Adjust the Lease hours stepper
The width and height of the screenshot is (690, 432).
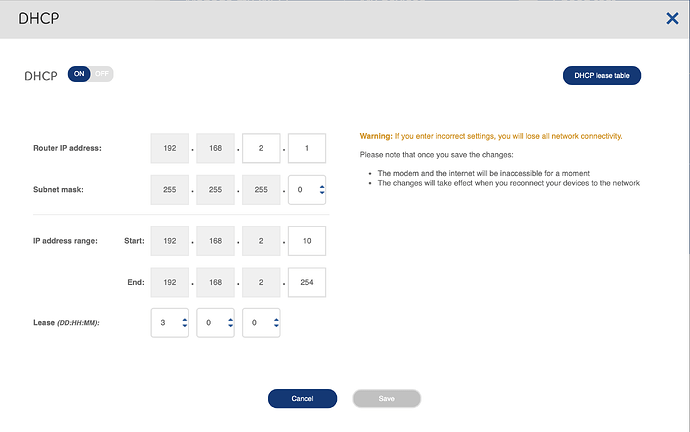215,323
